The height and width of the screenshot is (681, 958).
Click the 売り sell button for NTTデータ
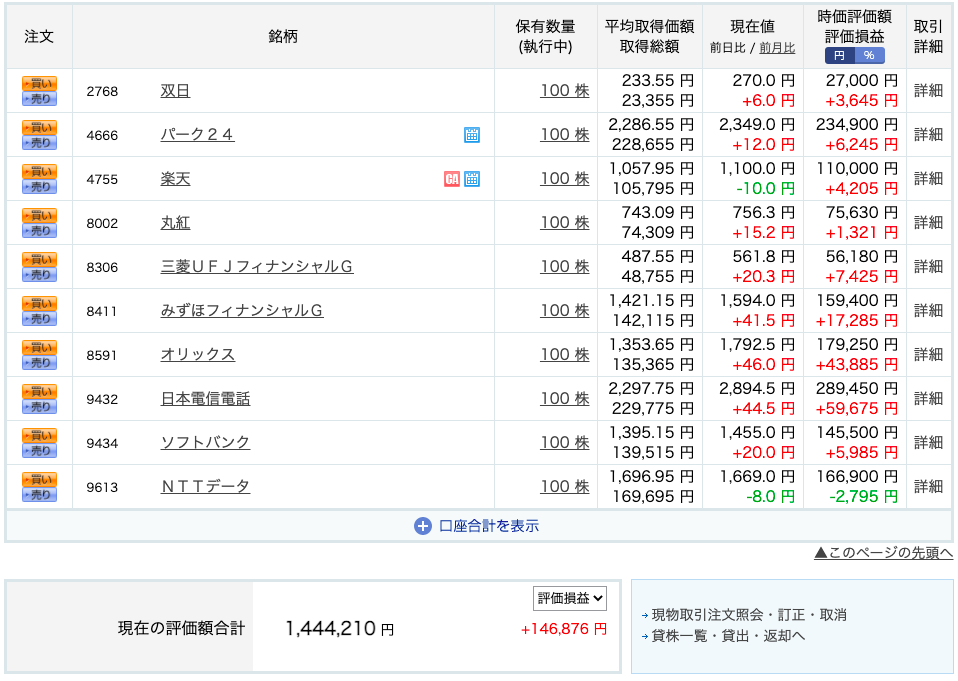coord(39,494)
